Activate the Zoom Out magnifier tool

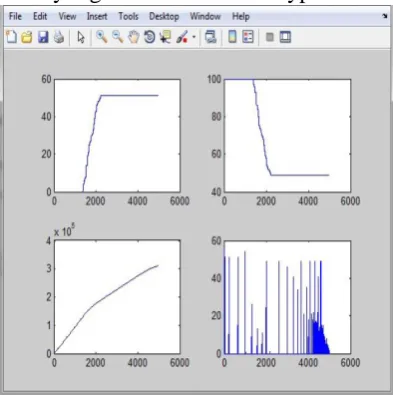pos(118,37)
